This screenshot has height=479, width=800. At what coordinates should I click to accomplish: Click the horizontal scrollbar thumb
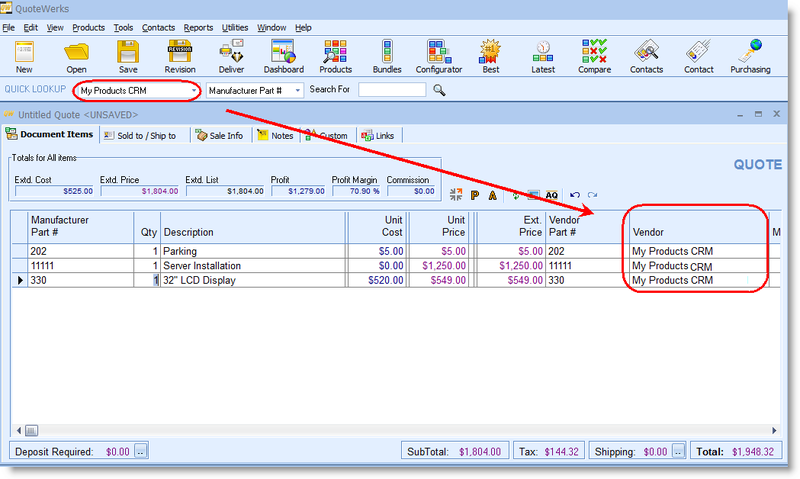(31, 431)
